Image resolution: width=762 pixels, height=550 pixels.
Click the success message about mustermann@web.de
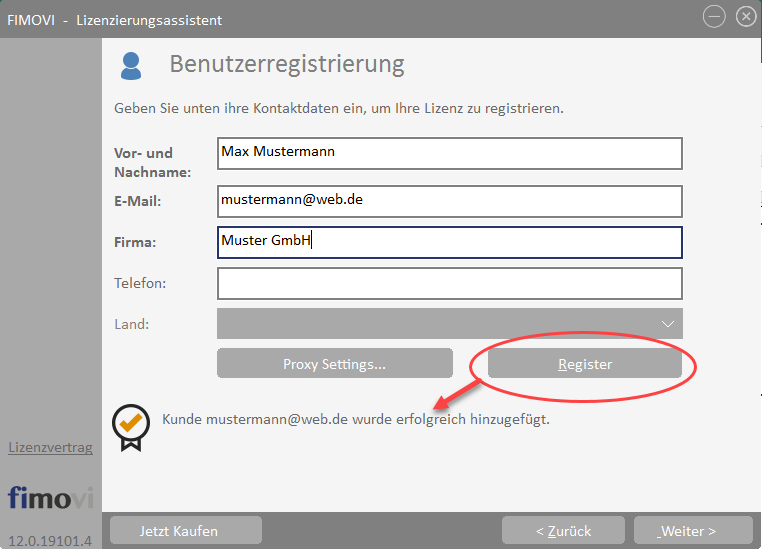tap(356, 419)
